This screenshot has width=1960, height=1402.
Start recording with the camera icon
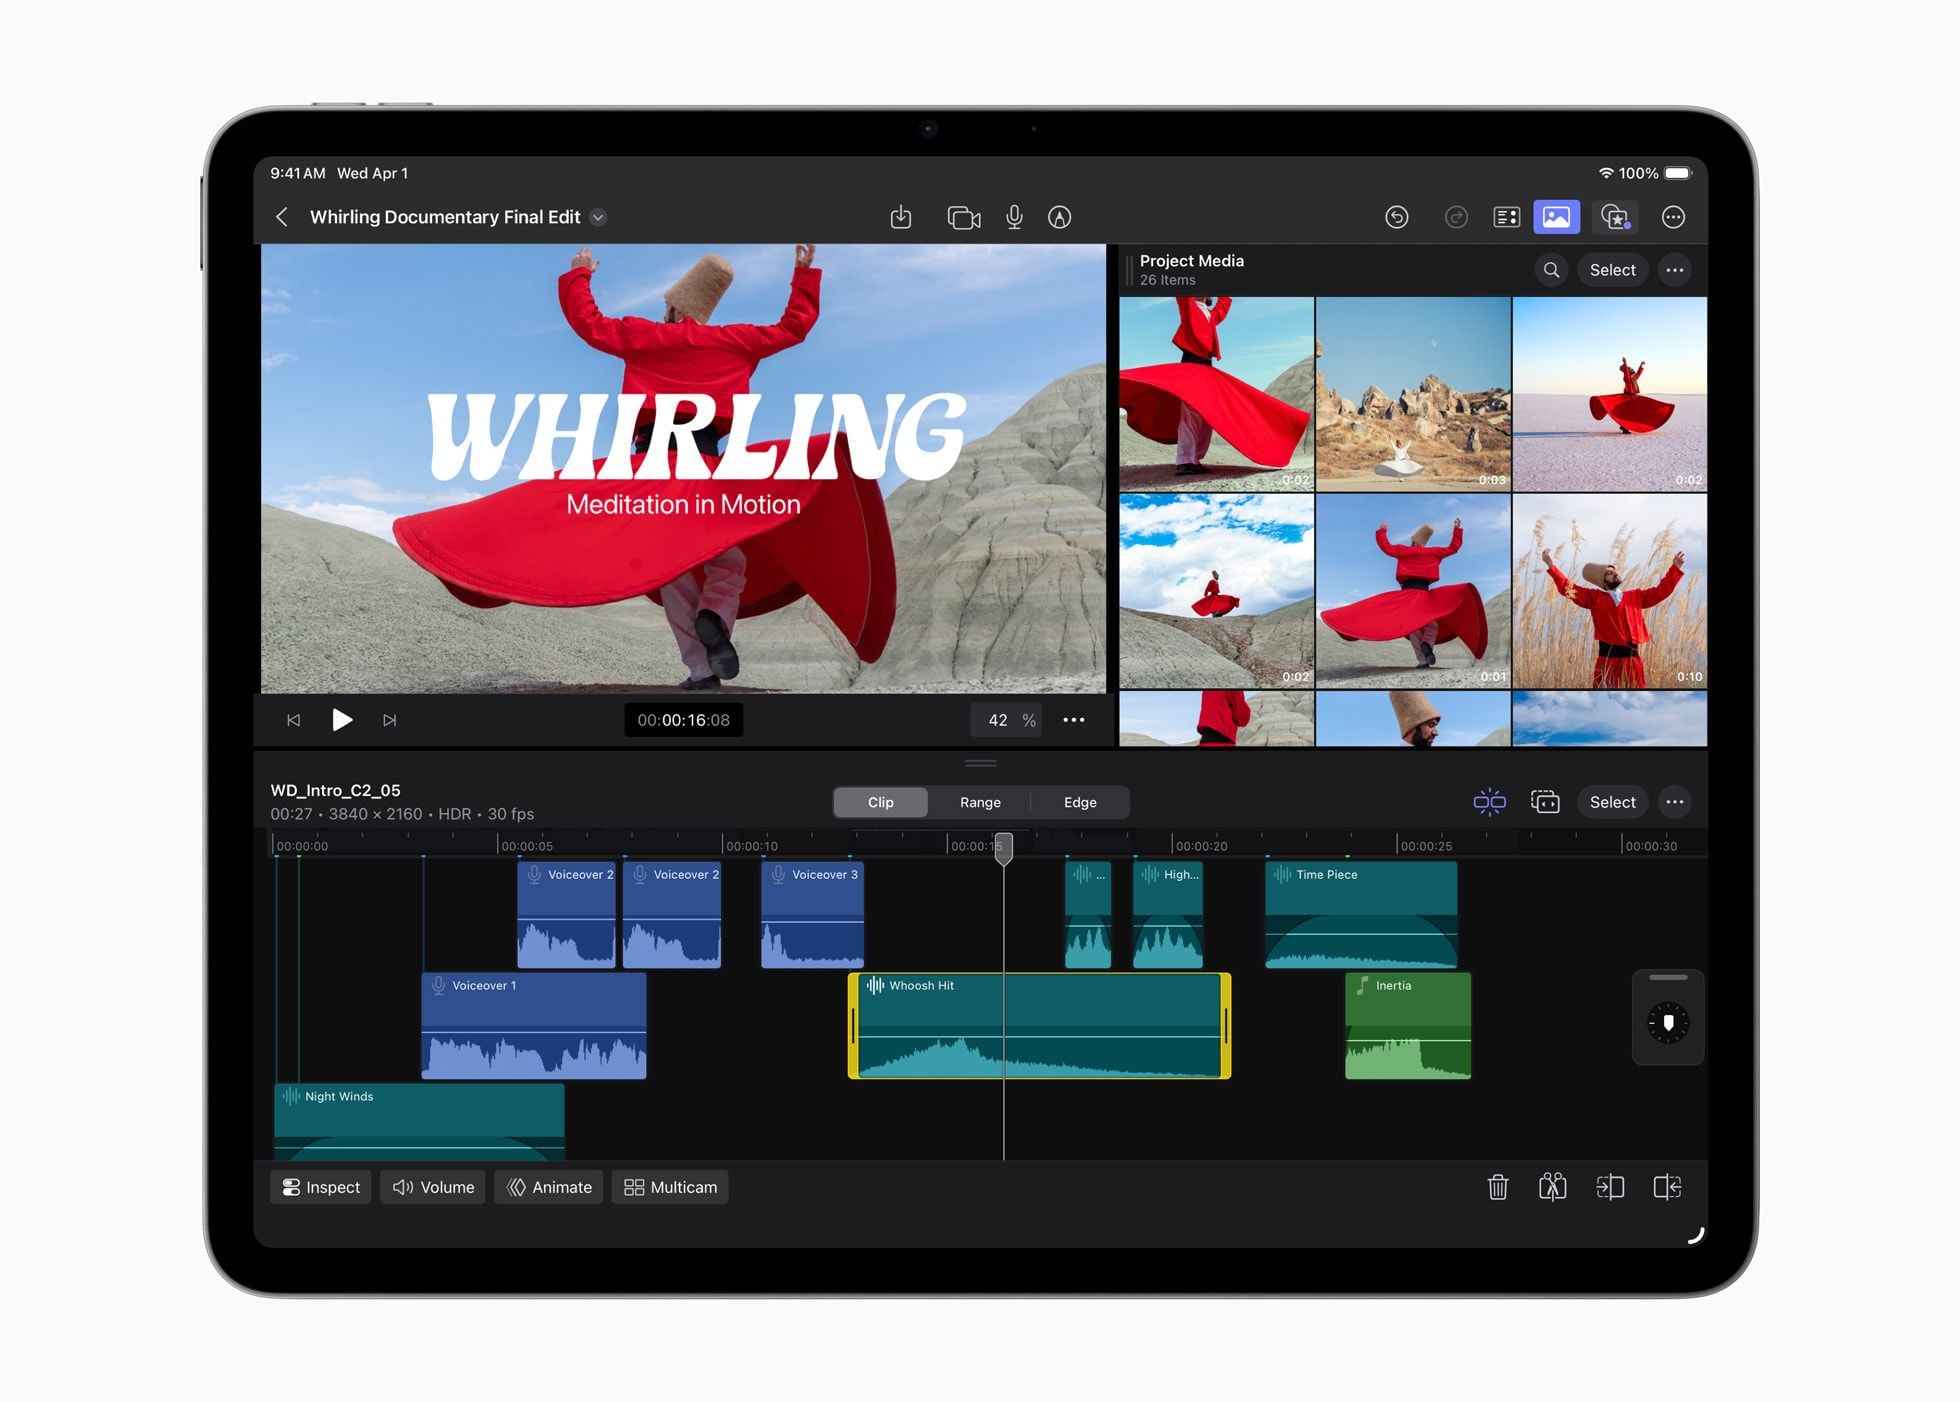pyautogui.click(x=963, y=217)
